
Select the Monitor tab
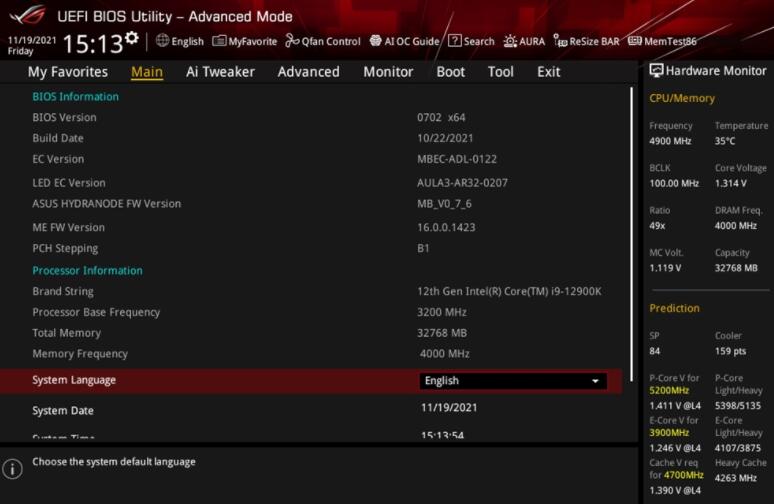tap(388, 72)
